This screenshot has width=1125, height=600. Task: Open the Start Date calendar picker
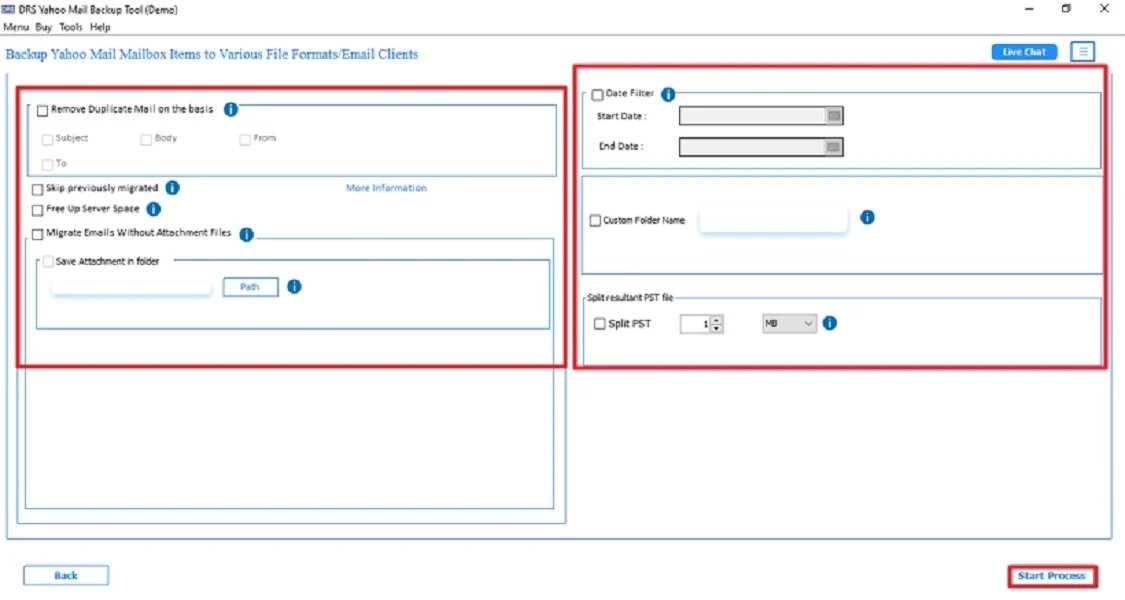[834, 116]
